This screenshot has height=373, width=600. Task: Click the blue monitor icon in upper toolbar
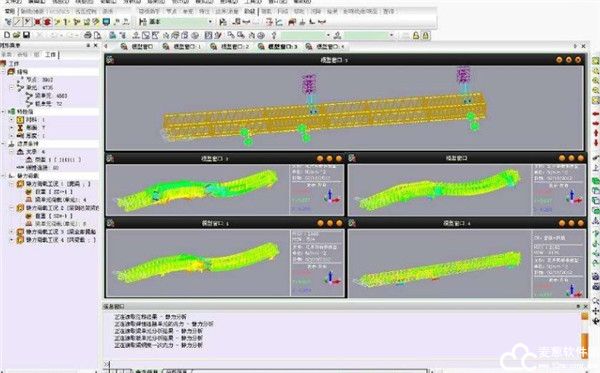(x=106, y=22)
